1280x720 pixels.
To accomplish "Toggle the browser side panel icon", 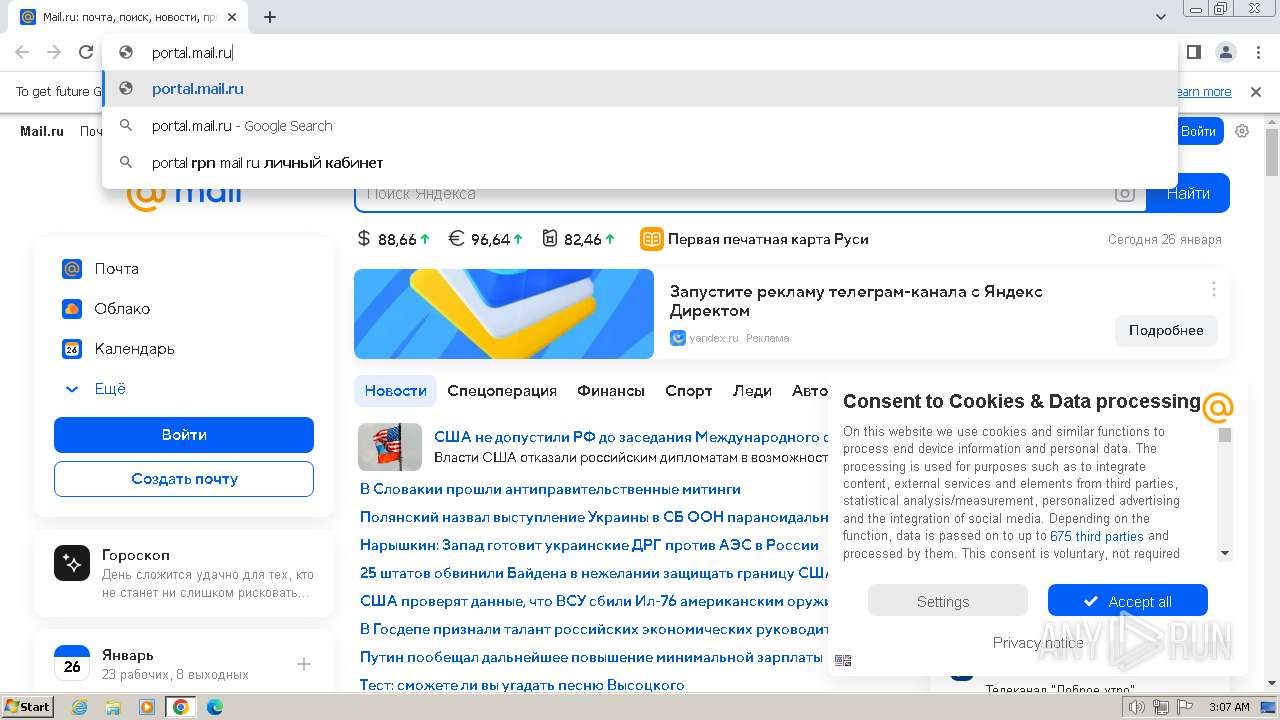I will 1194,52.
